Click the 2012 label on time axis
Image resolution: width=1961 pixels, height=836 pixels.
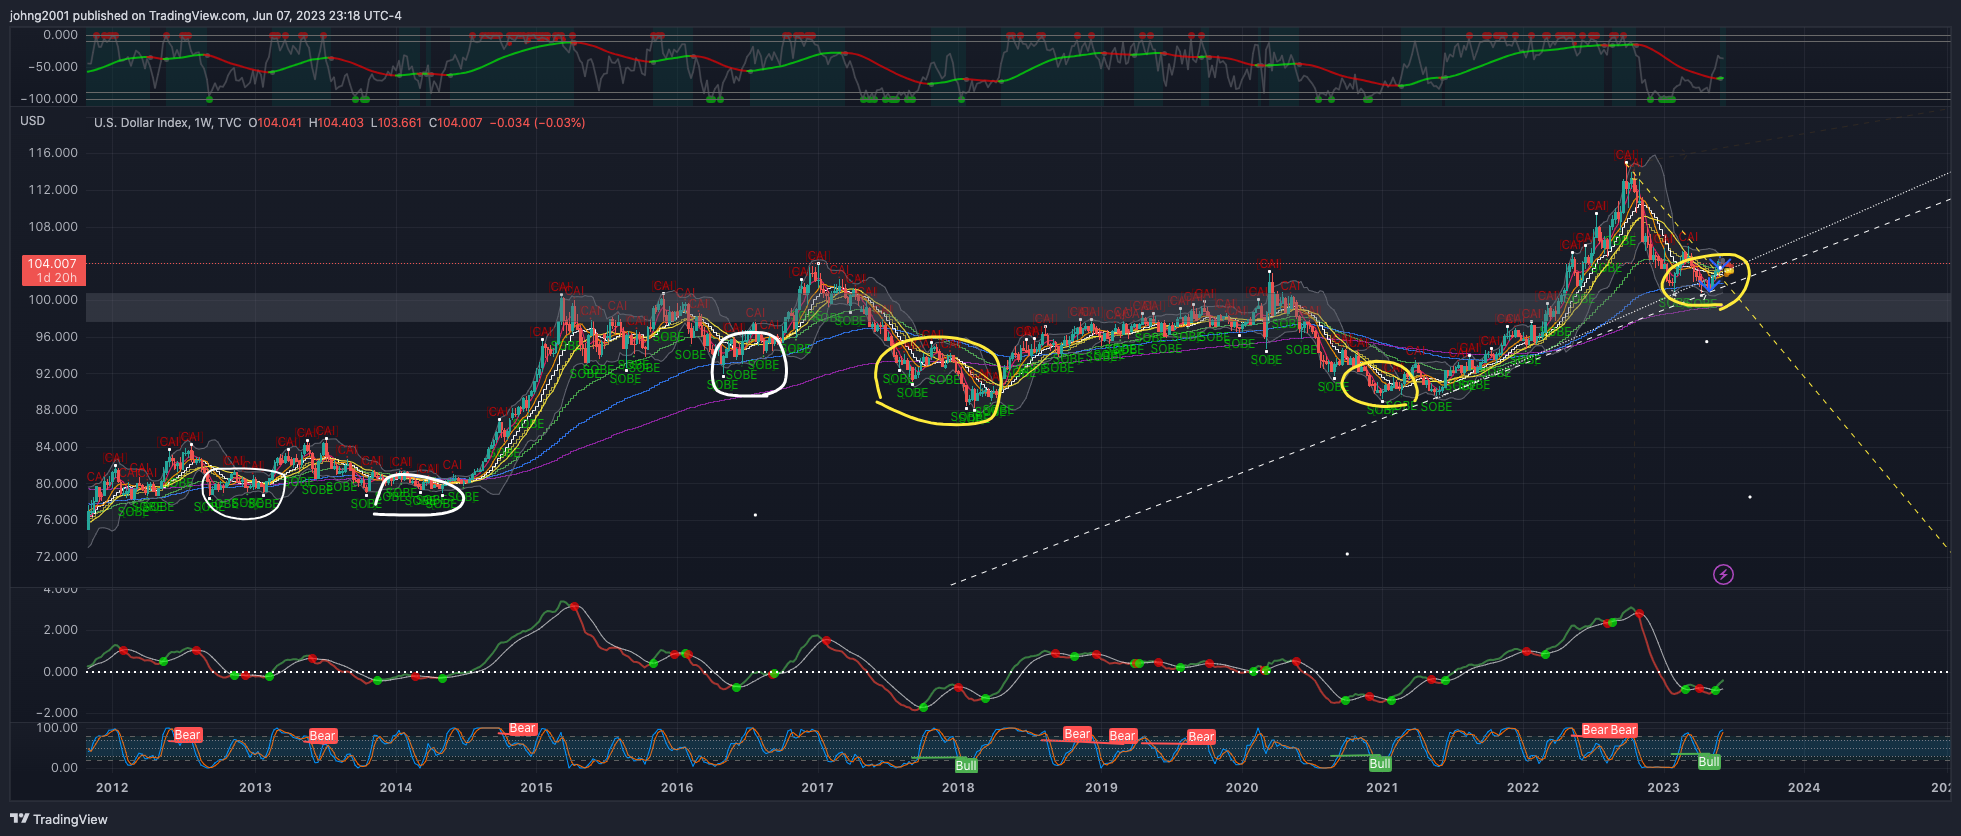click(112, 788)
